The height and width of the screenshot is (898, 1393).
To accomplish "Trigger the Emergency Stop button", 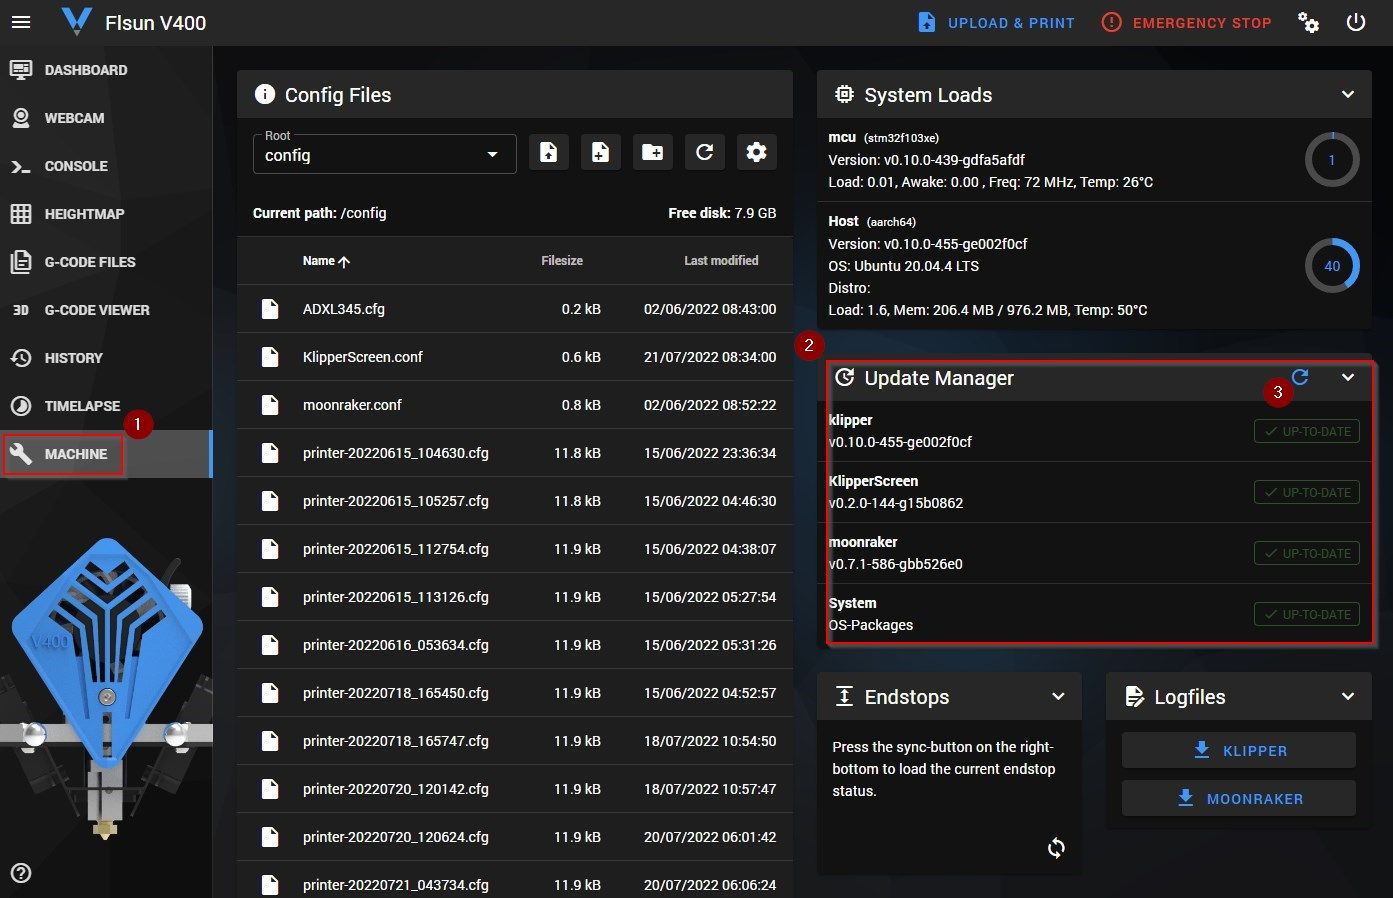I will (1186, 23).
